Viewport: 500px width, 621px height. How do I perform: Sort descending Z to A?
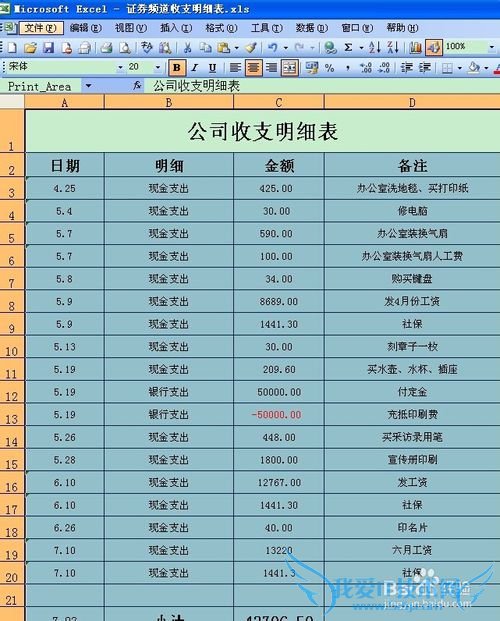pyautogui.click(x=393, y=48)
